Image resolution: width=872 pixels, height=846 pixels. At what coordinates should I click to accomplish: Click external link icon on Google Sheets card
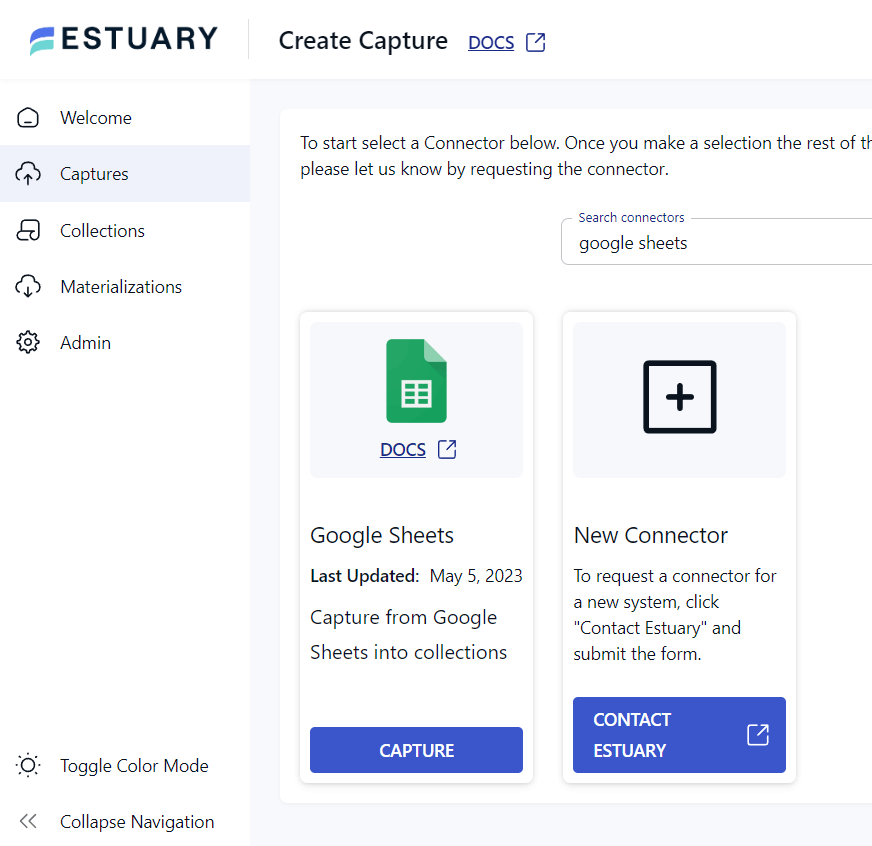447,450
